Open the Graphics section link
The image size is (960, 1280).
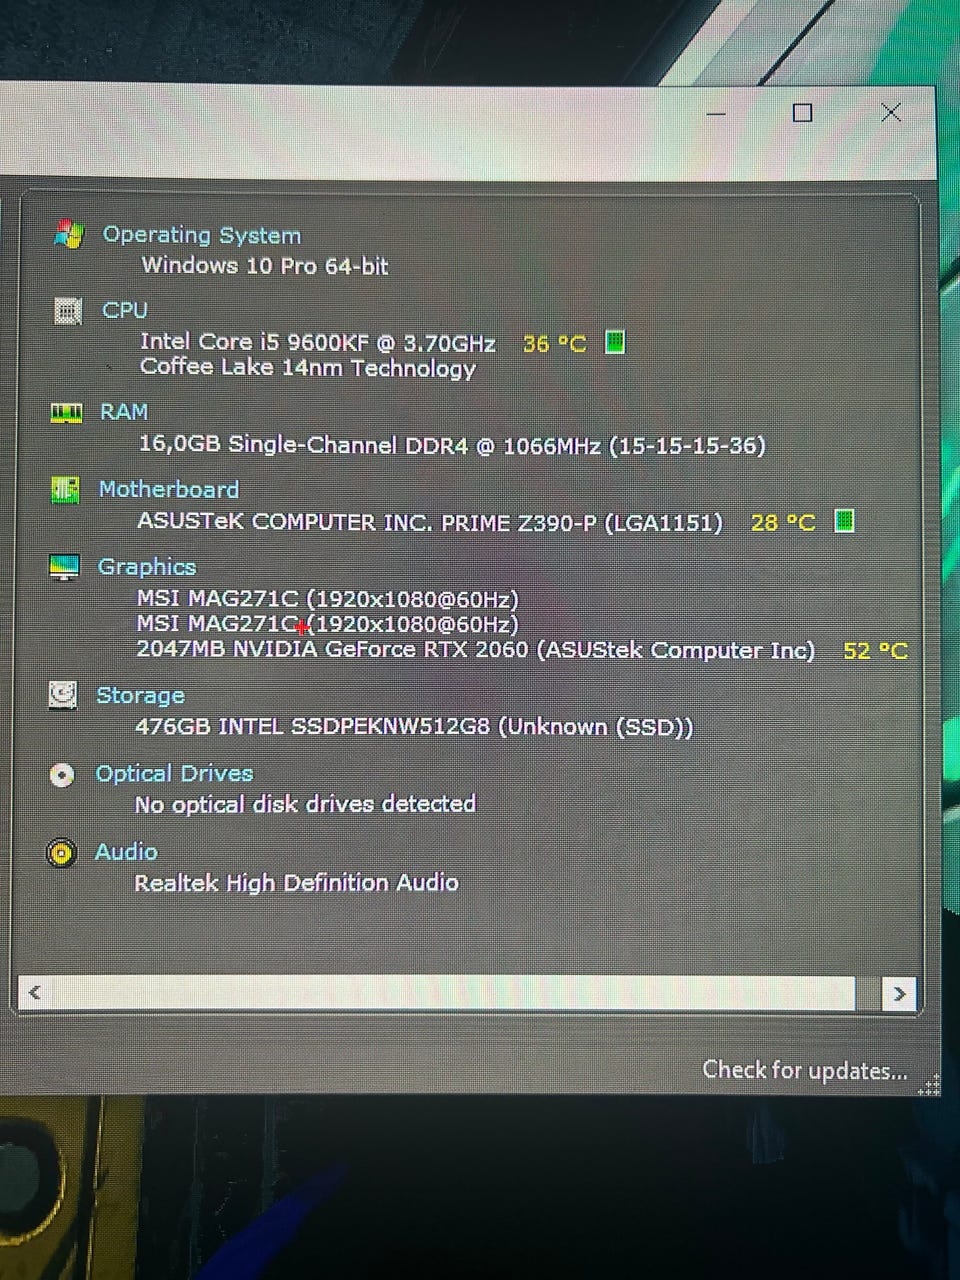click(x=146, y=567)
